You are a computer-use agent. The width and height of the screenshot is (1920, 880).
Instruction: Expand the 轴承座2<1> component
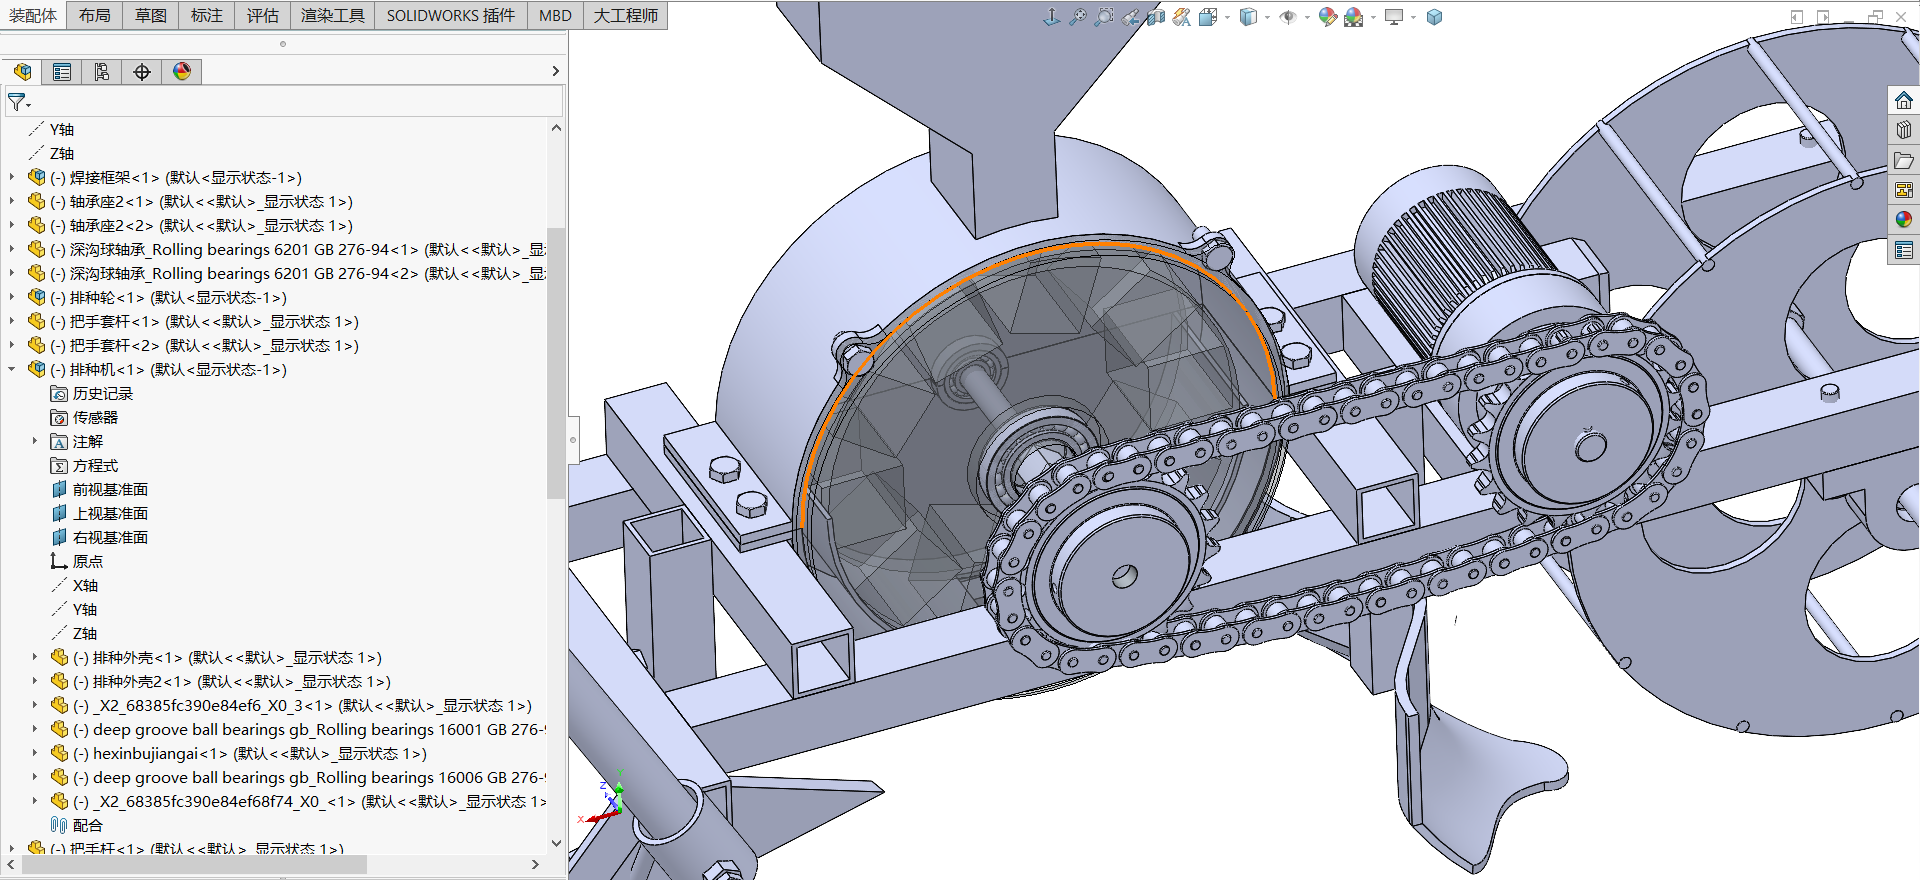12,201
